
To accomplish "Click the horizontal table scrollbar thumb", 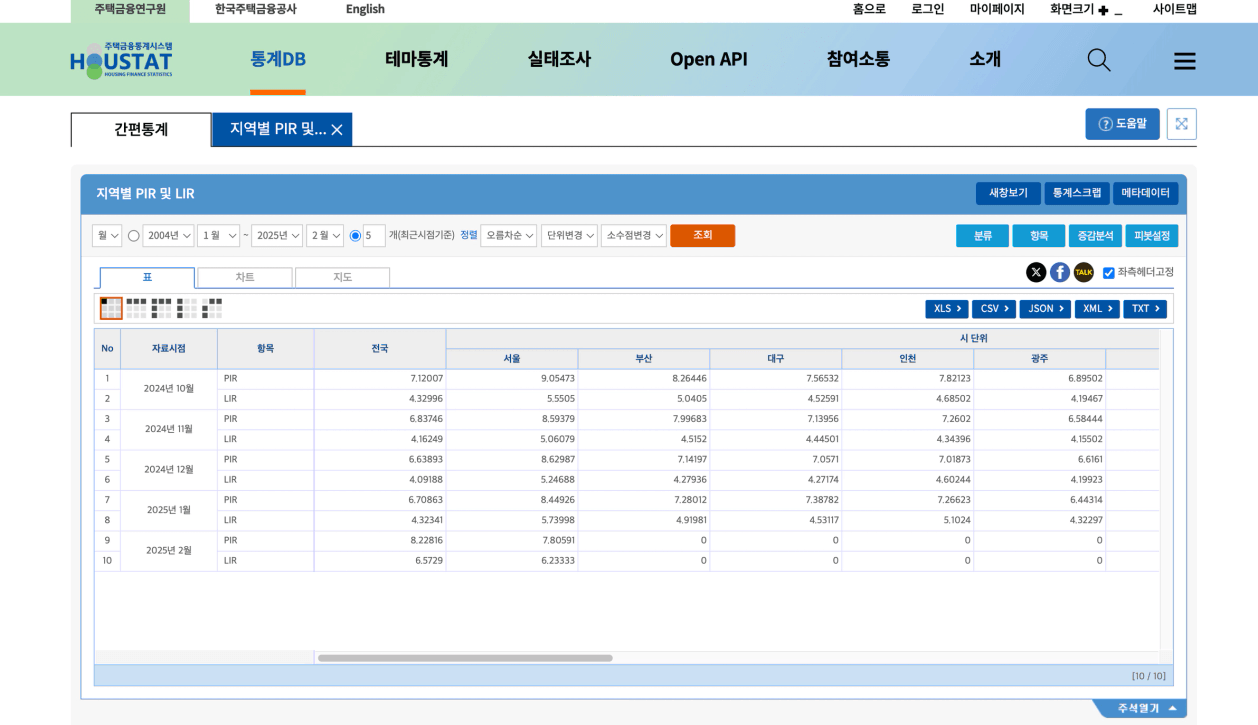I will click(x=465, y=658).
